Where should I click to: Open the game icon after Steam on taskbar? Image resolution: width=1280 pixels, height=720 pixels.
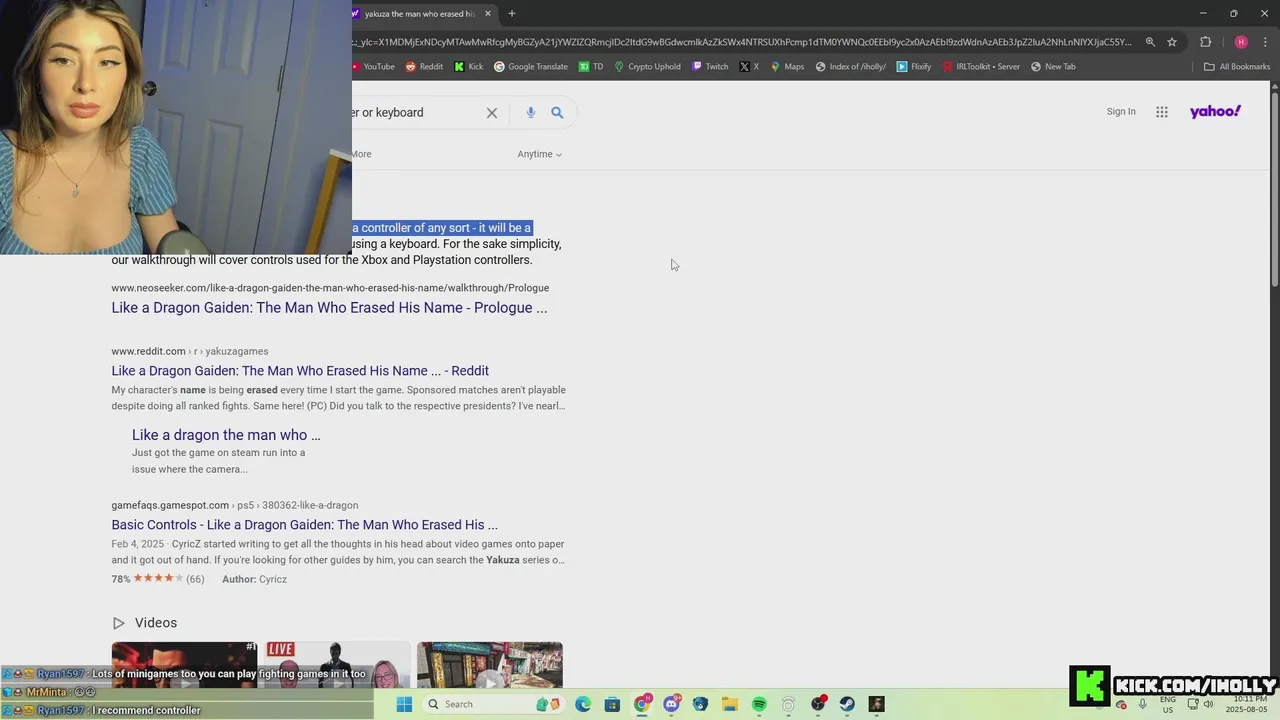[876, 704]
